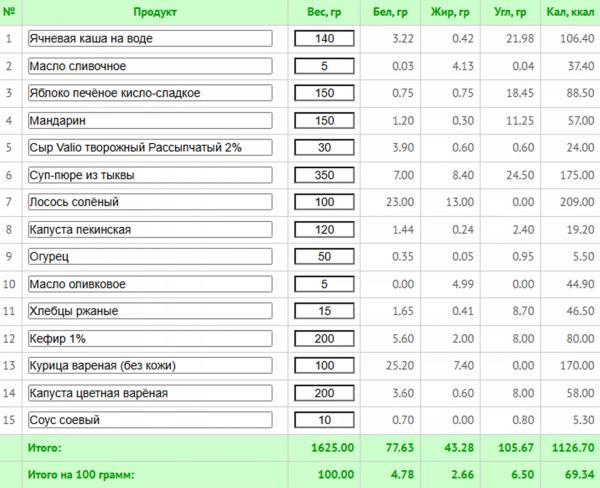Click the 'Хлебцы ржаные' product field
This screenshot has width=600, height=488.
tap(150, 311)
